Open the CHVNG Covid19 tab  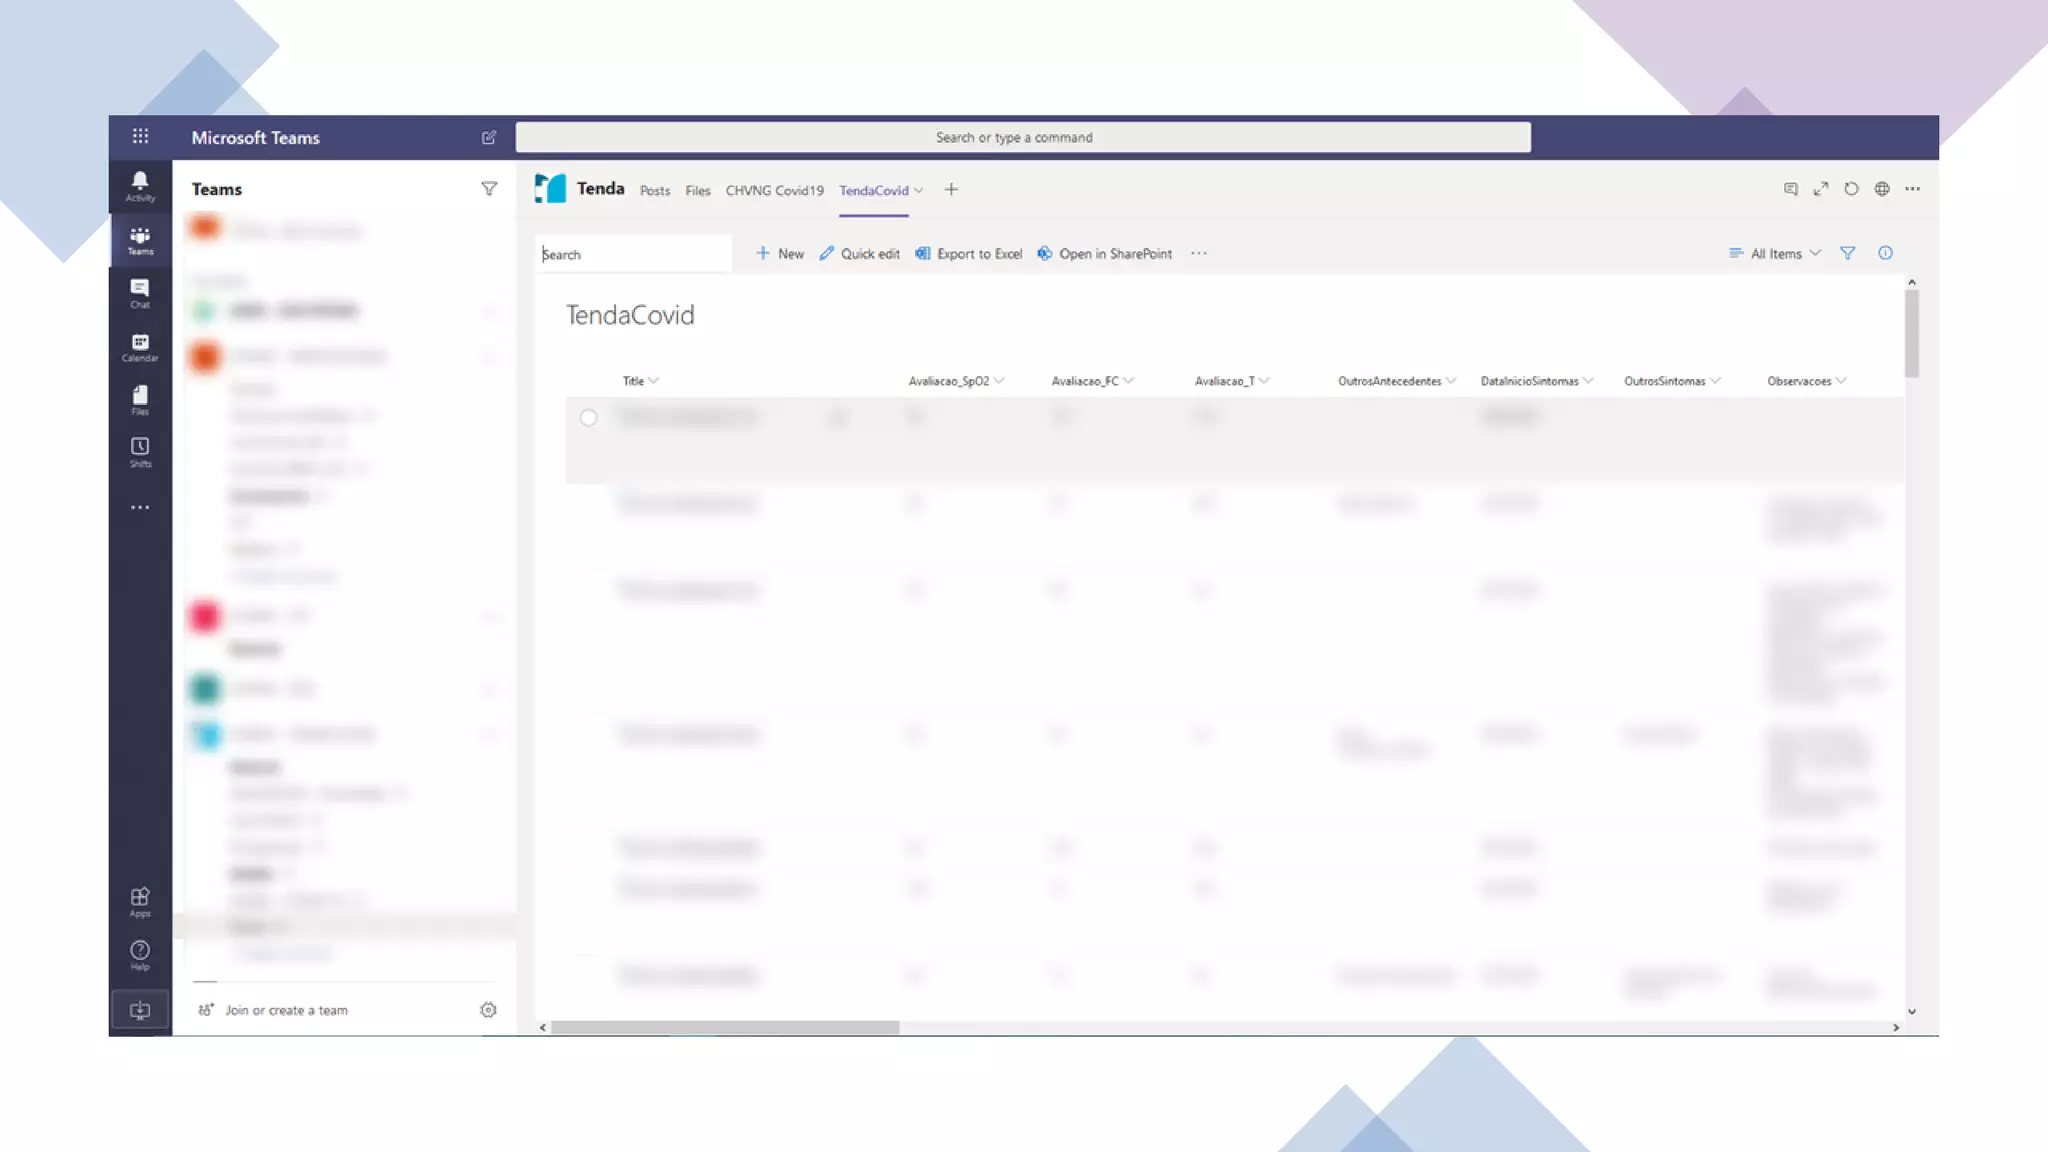[x=774, y=191]
